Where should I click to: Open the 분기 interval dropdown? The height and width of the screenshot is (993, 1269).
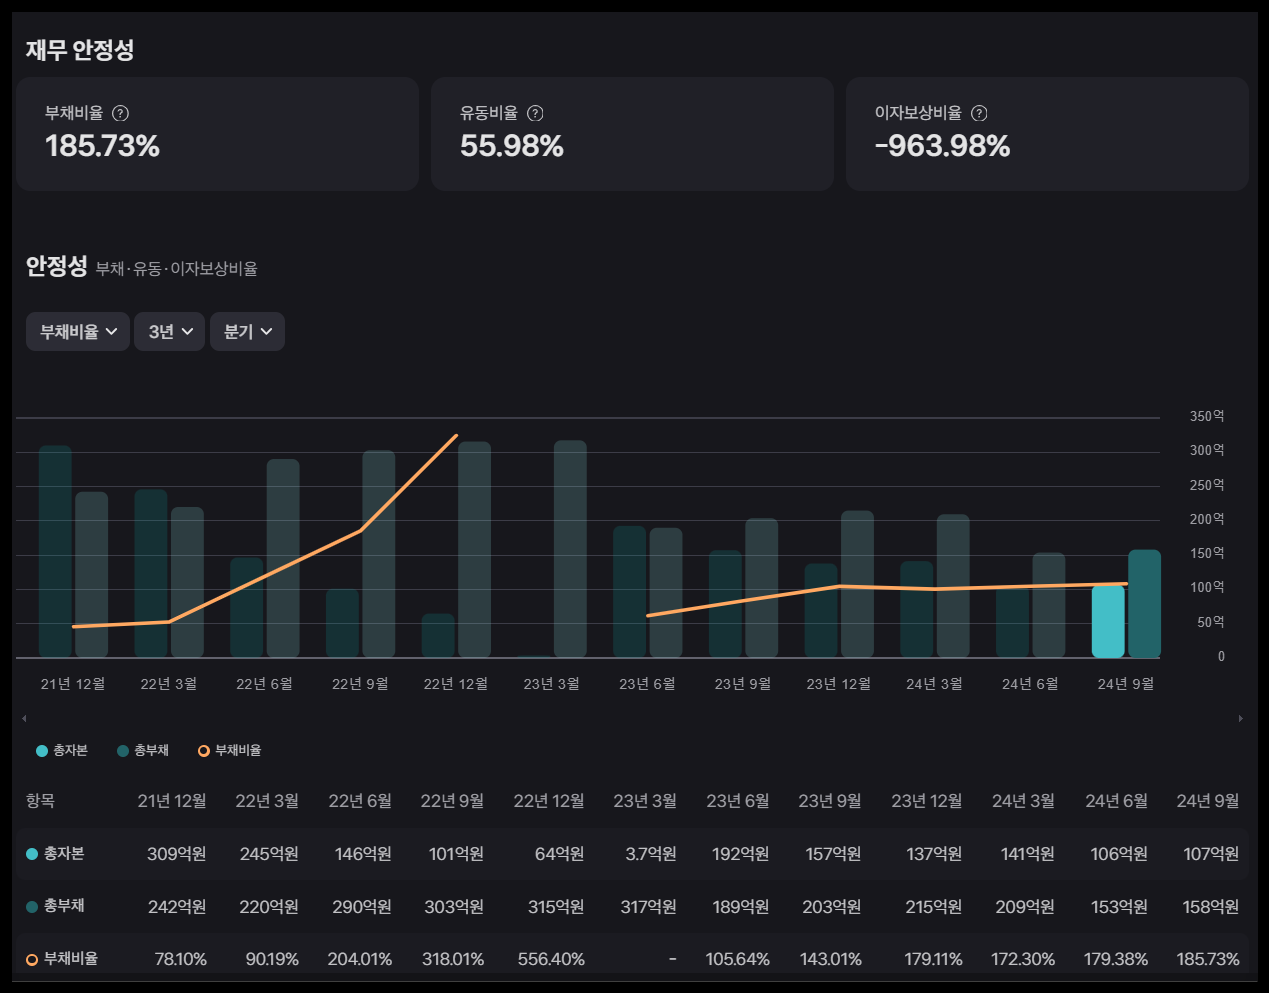[247, 332]
